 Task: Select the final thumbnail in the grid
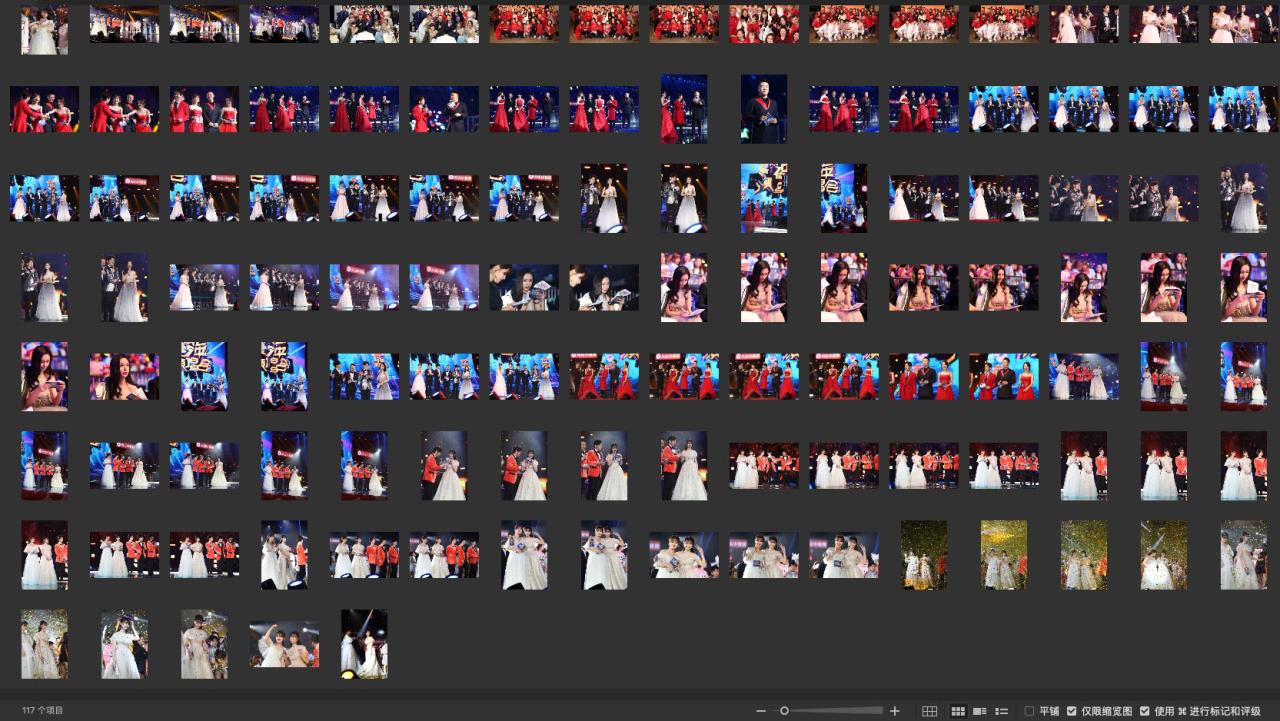(x=364, y=644)
